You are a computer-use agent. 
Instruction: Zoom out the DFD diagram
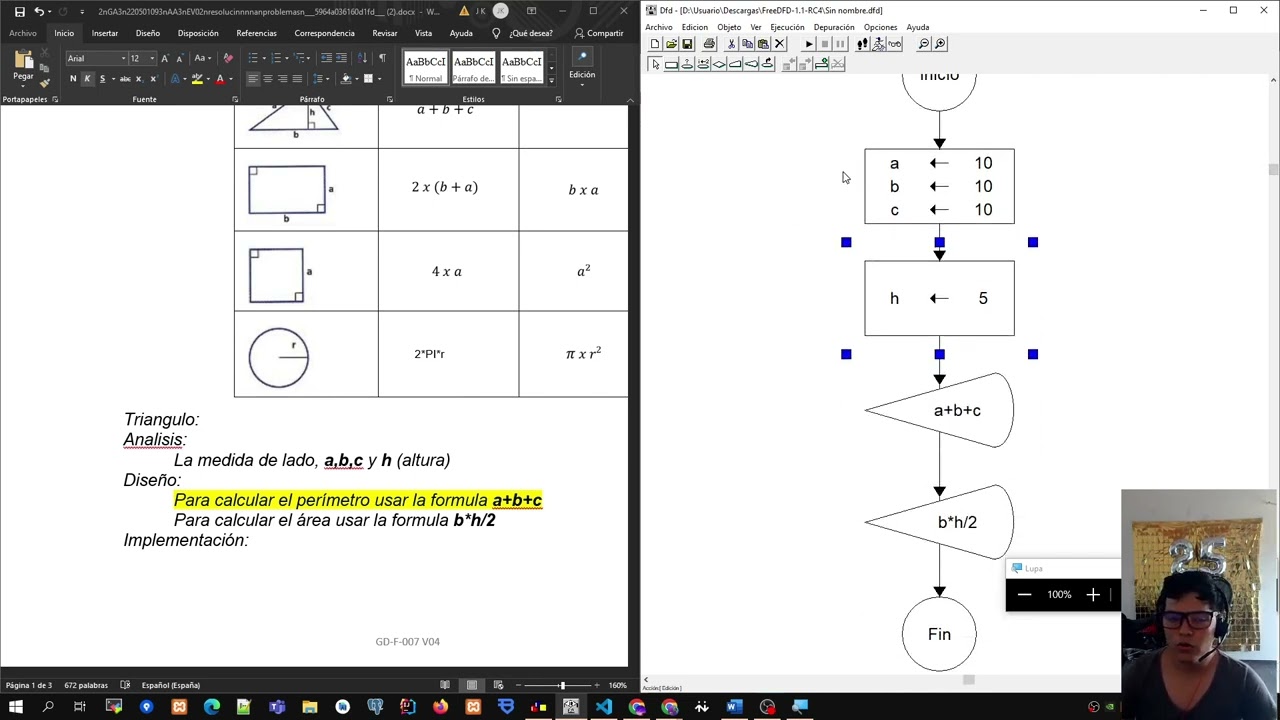pyautogui.click(x=923, y=44)
